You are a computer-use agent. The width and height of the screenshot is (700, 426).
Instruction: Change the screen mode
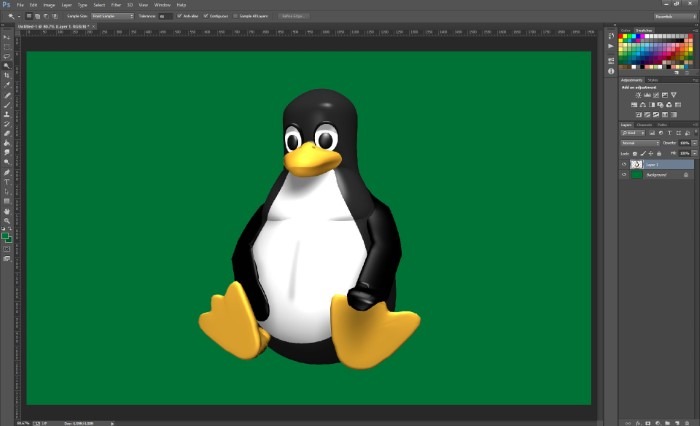point(7,259)
